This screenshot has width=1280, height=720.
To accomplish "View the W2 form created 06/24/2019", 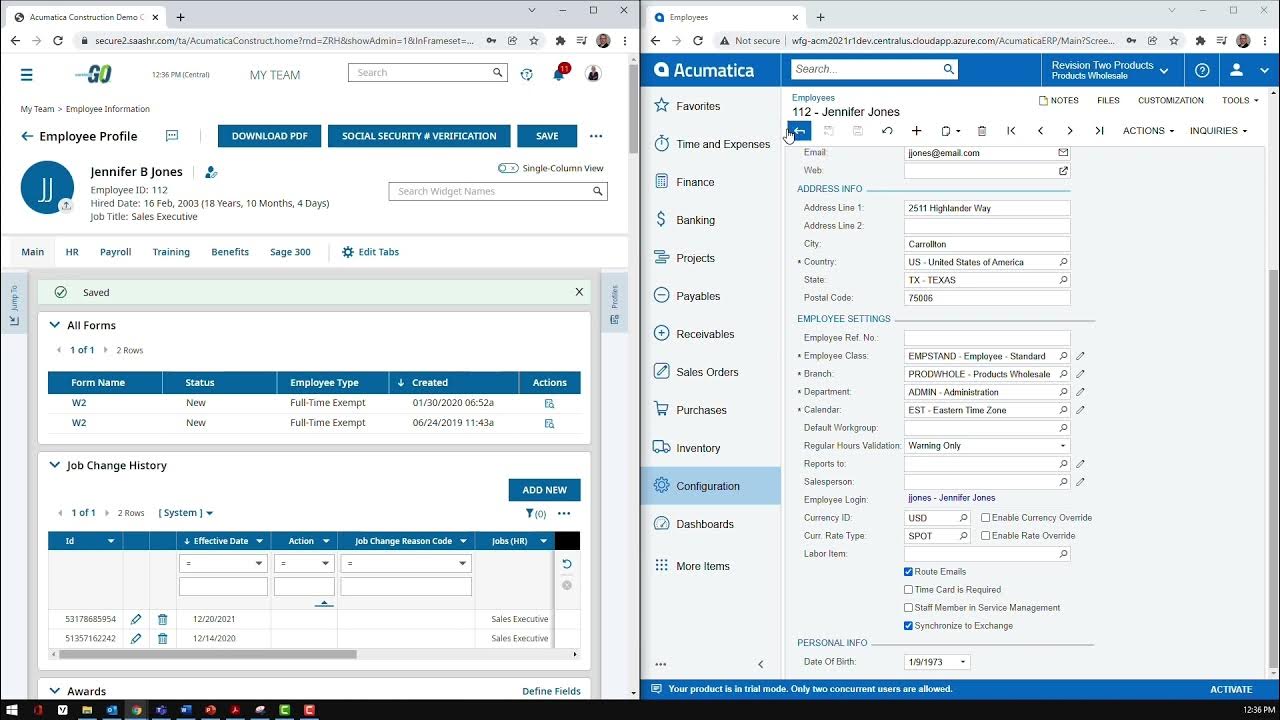I will pyautogui.click(x=549, y=424).
